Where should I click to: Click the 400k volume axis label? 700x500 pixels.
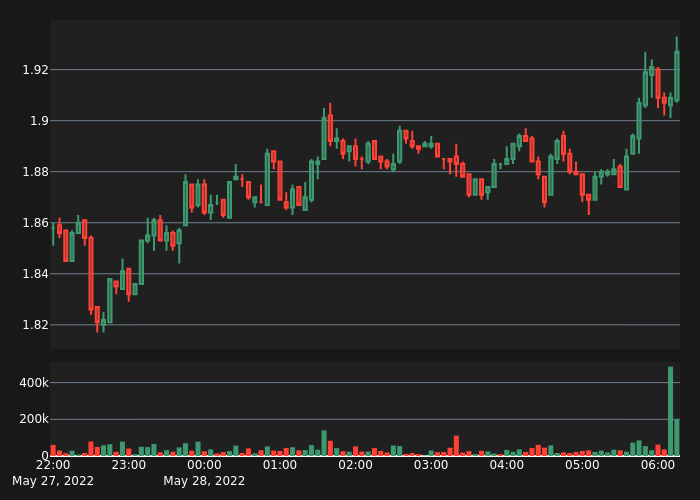tap(34, 383)
